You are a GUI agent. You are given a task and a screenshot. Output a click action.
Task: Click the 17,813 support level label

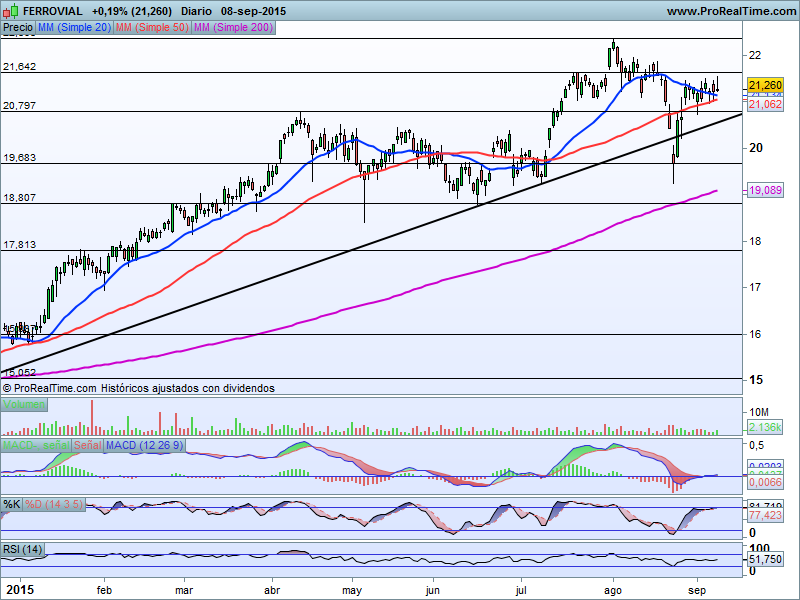[19, 245]
